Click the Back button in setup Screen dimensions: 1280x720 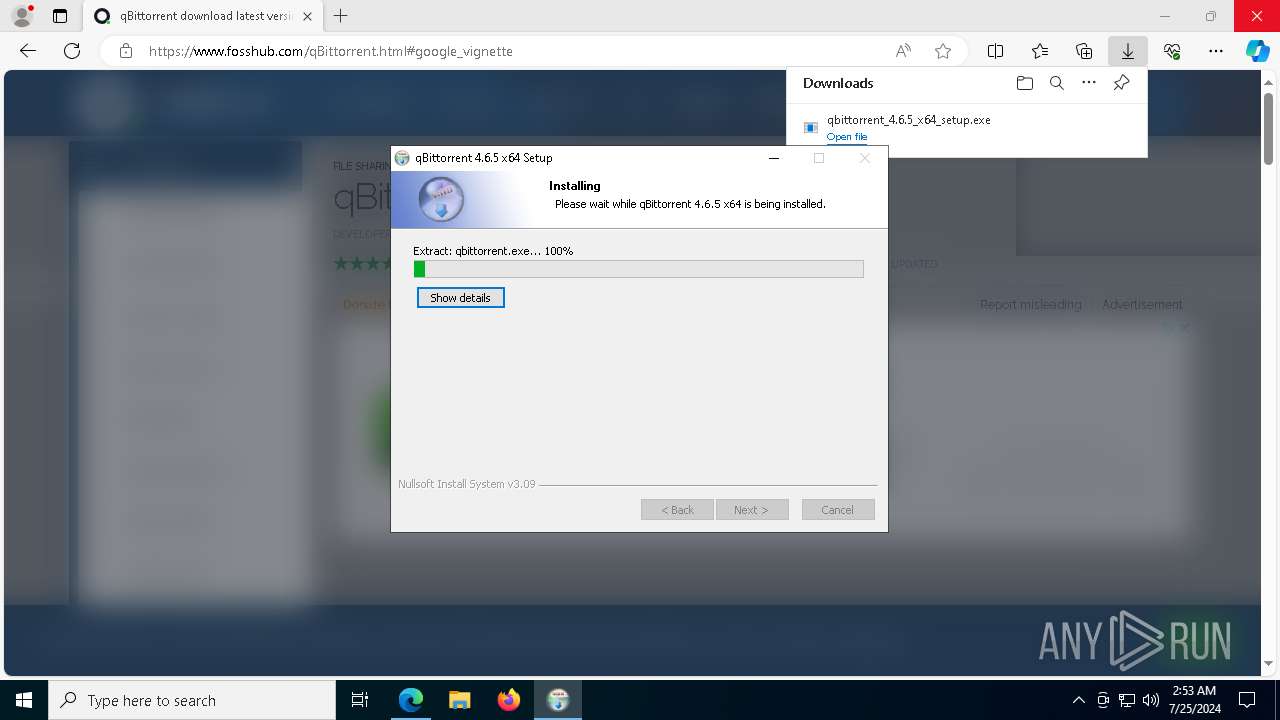point(677,510)
